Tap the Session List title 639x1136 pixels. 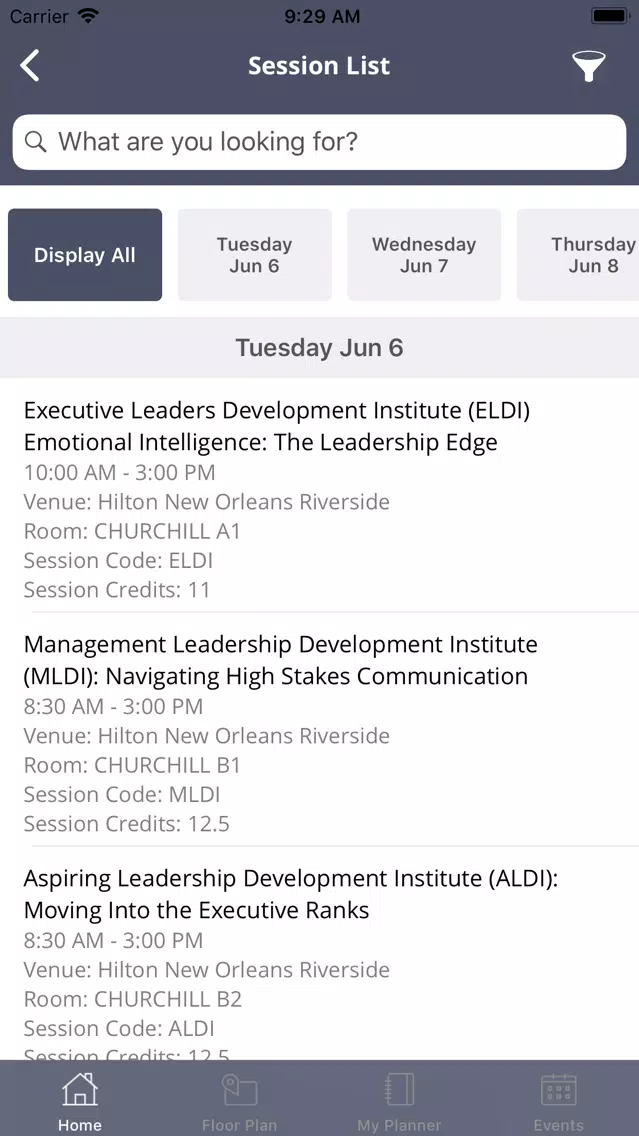320,66
